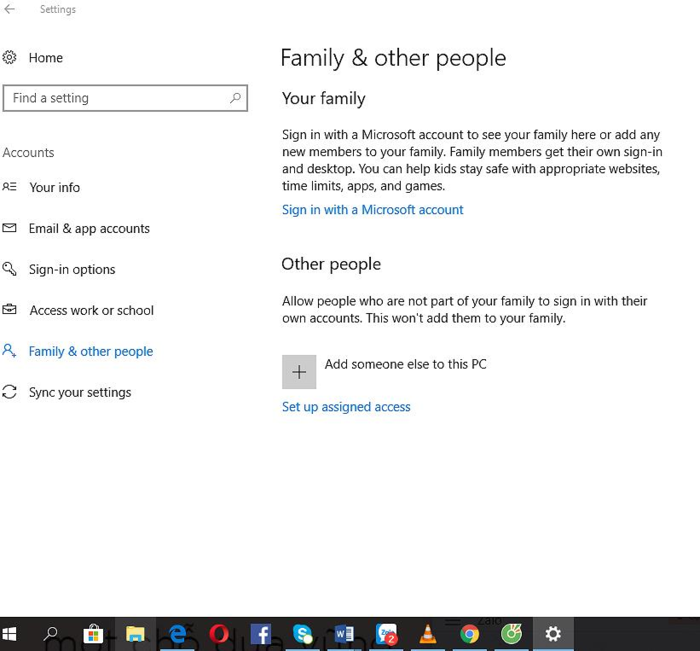Click the magnifier icon in search box
Viewport: 700px width, 651px height.
point(235,98)
